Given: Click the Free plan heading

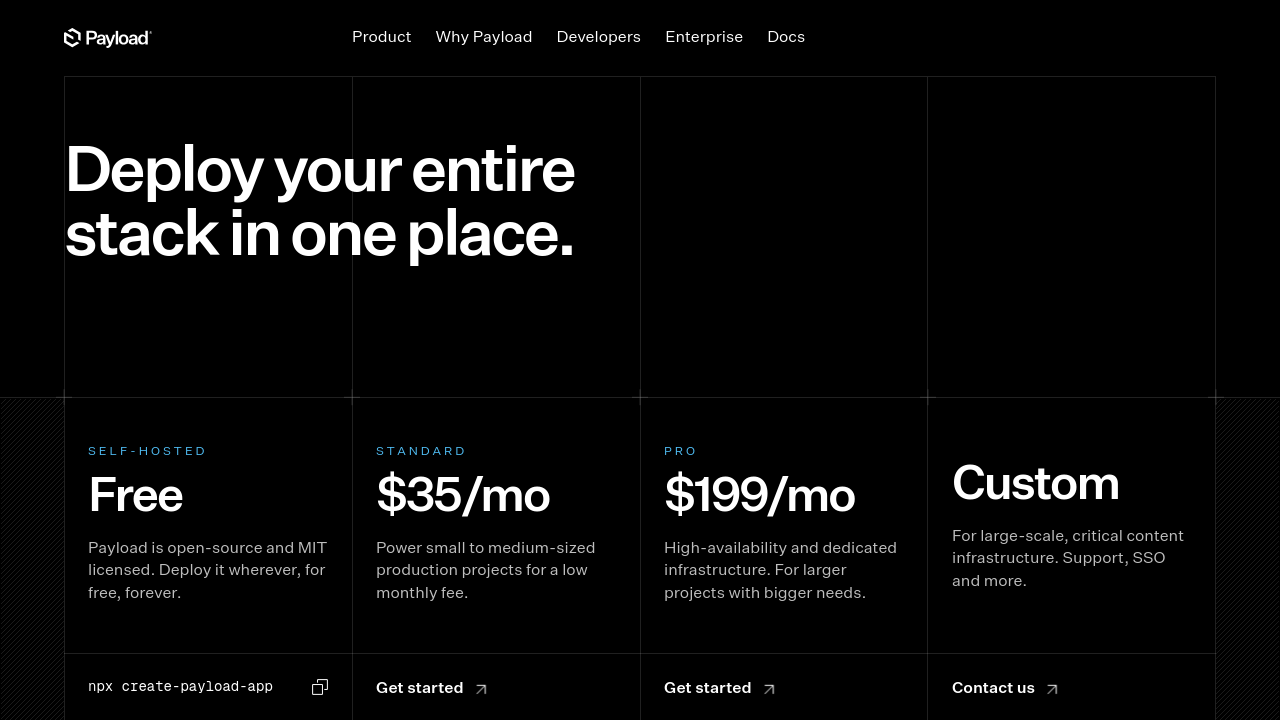Looking at the screenshot, I should tap(135, 495).
